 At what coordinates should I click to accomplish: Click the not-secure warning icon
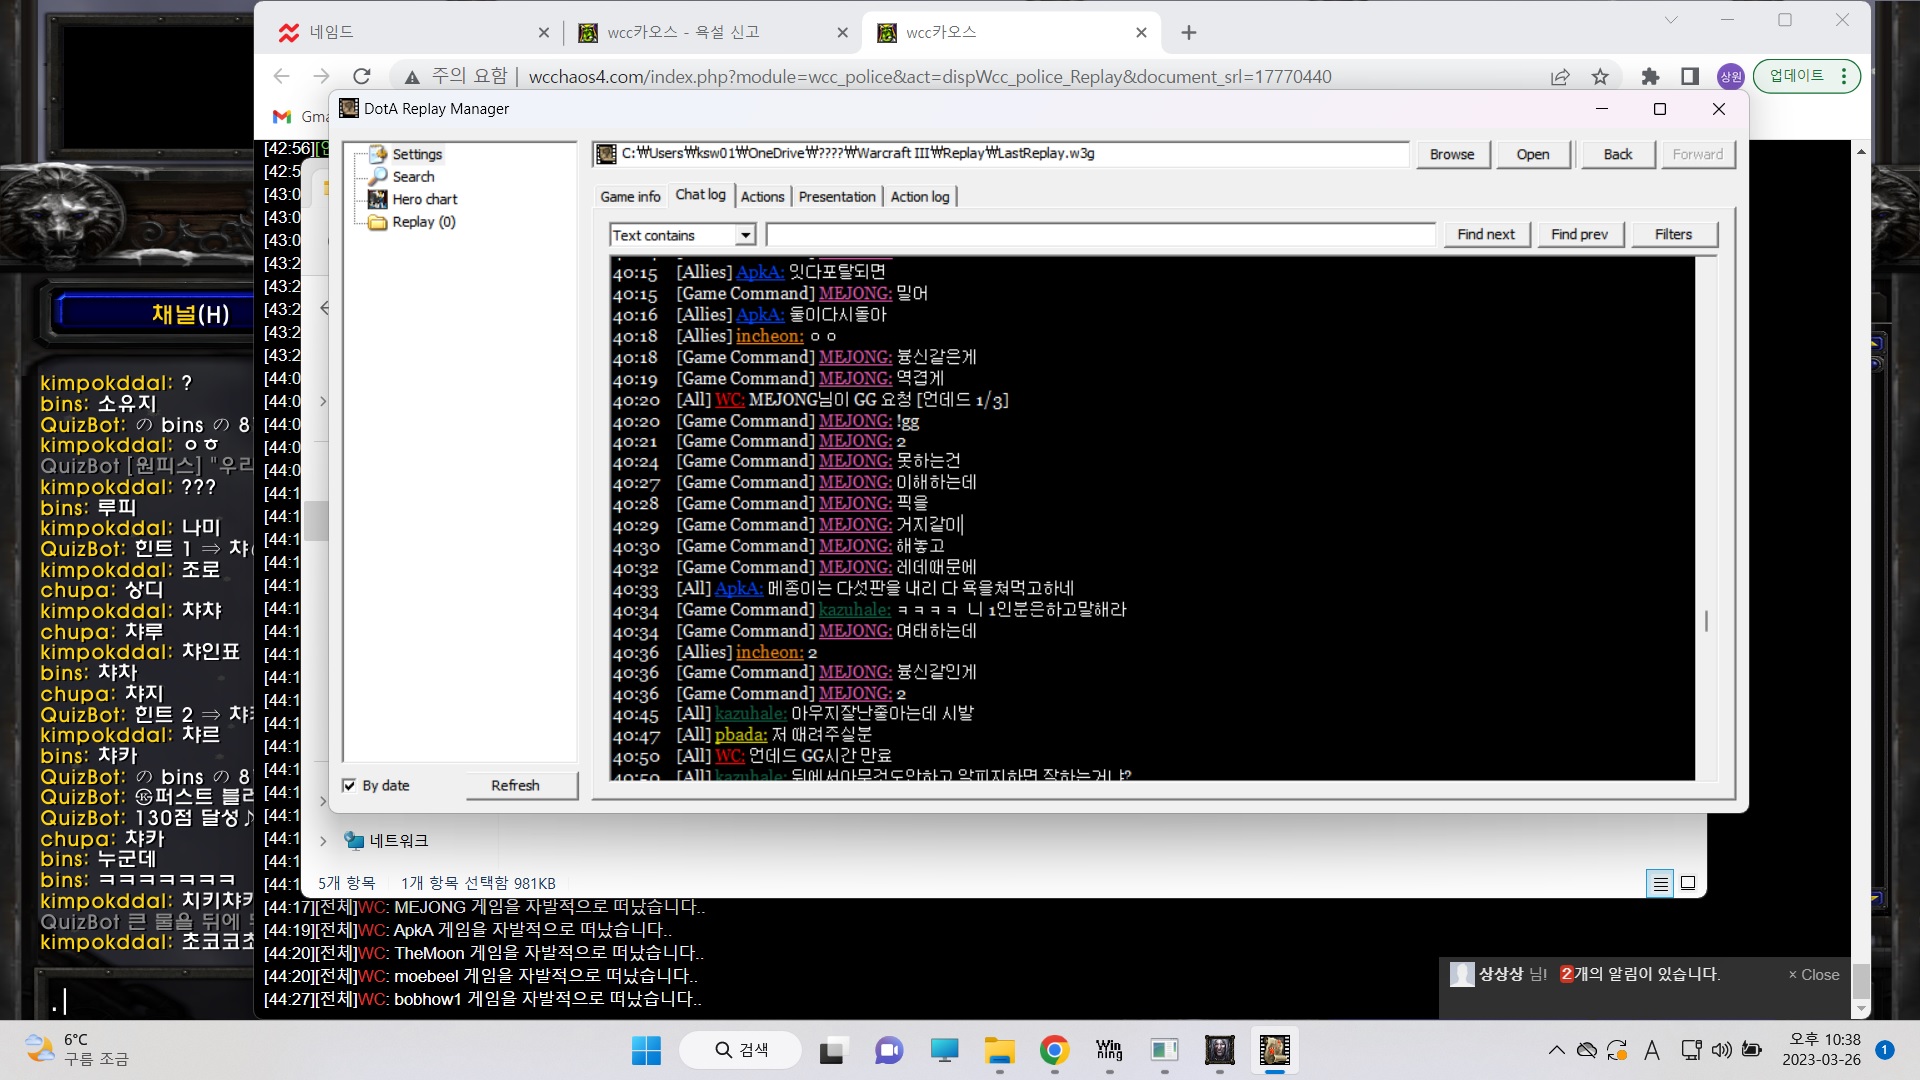pyautogui.click(x=411, y=77)
